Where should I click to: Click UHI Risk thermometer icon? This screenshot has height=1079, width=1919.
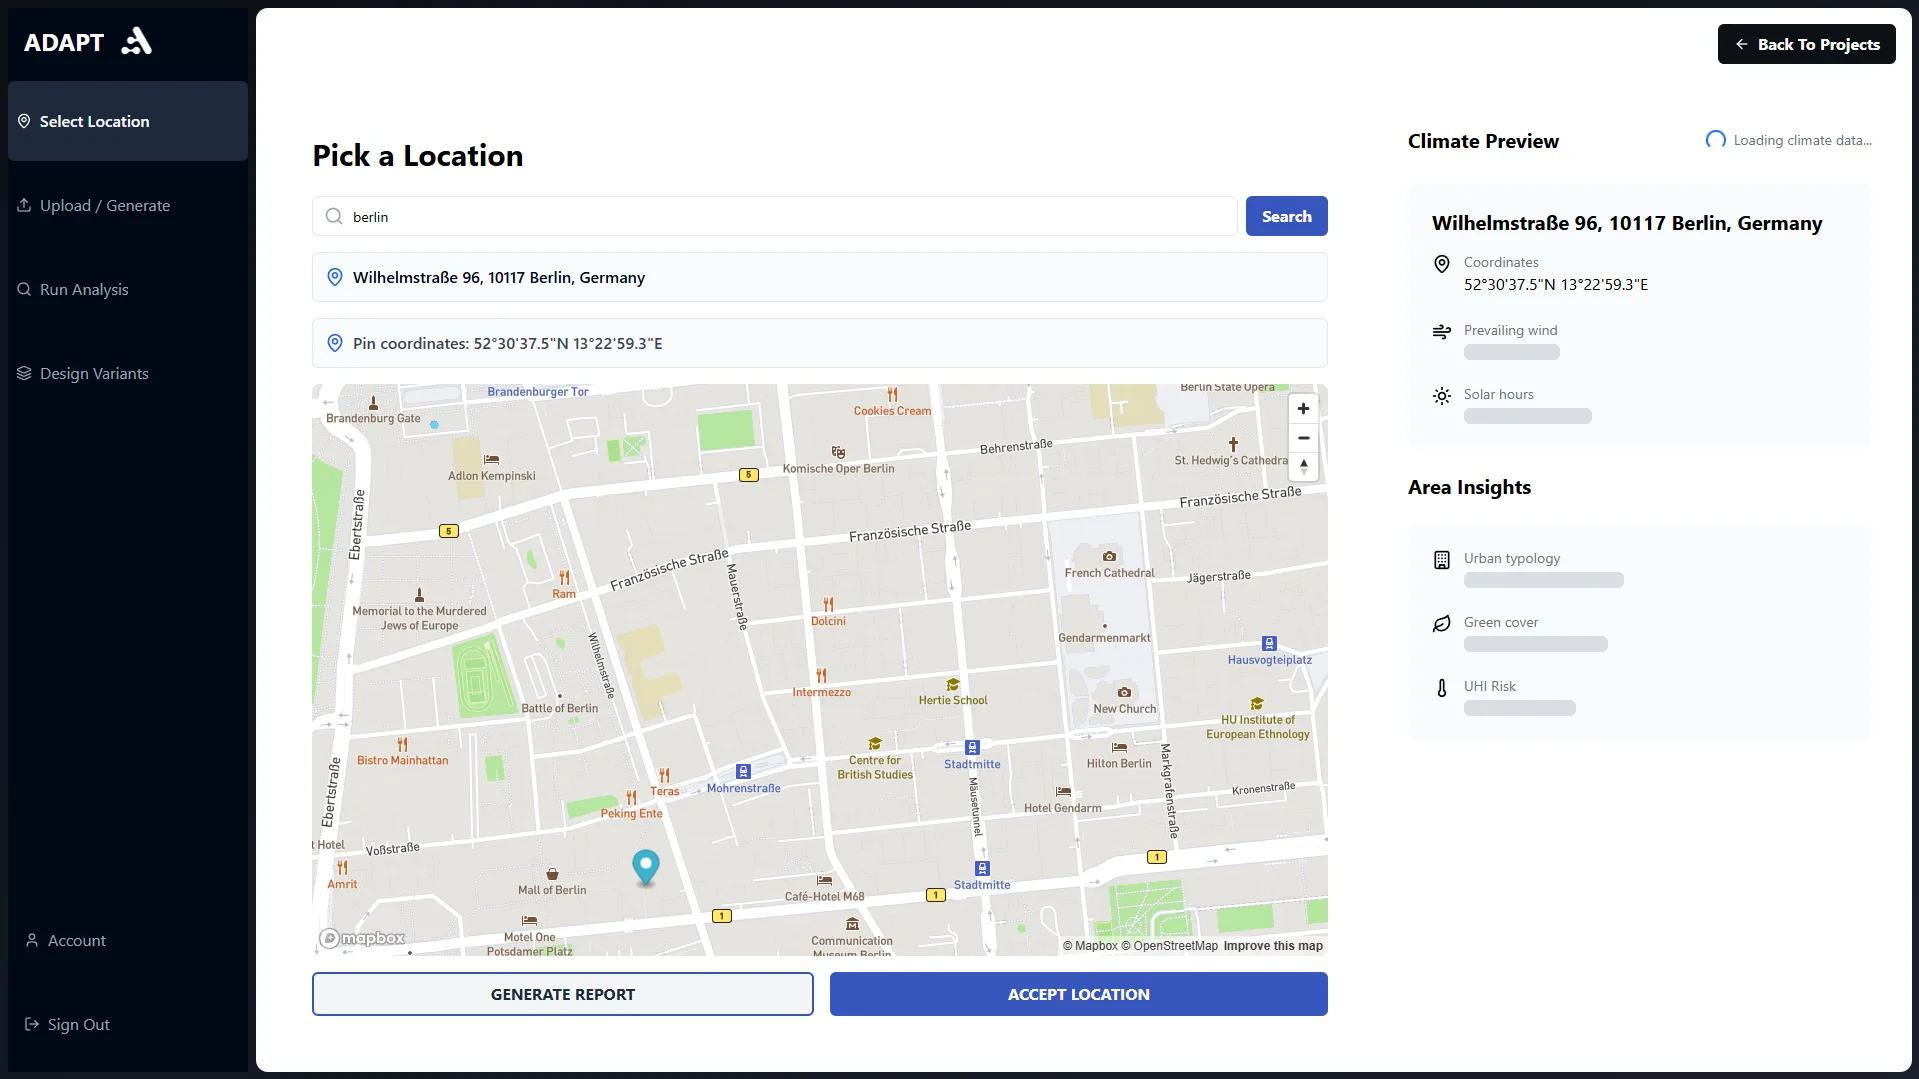1441,688
